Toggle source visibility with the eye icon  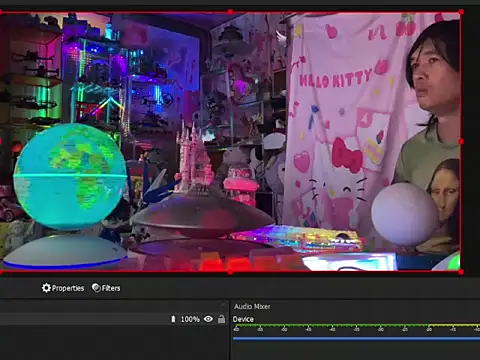pos(208,319)
